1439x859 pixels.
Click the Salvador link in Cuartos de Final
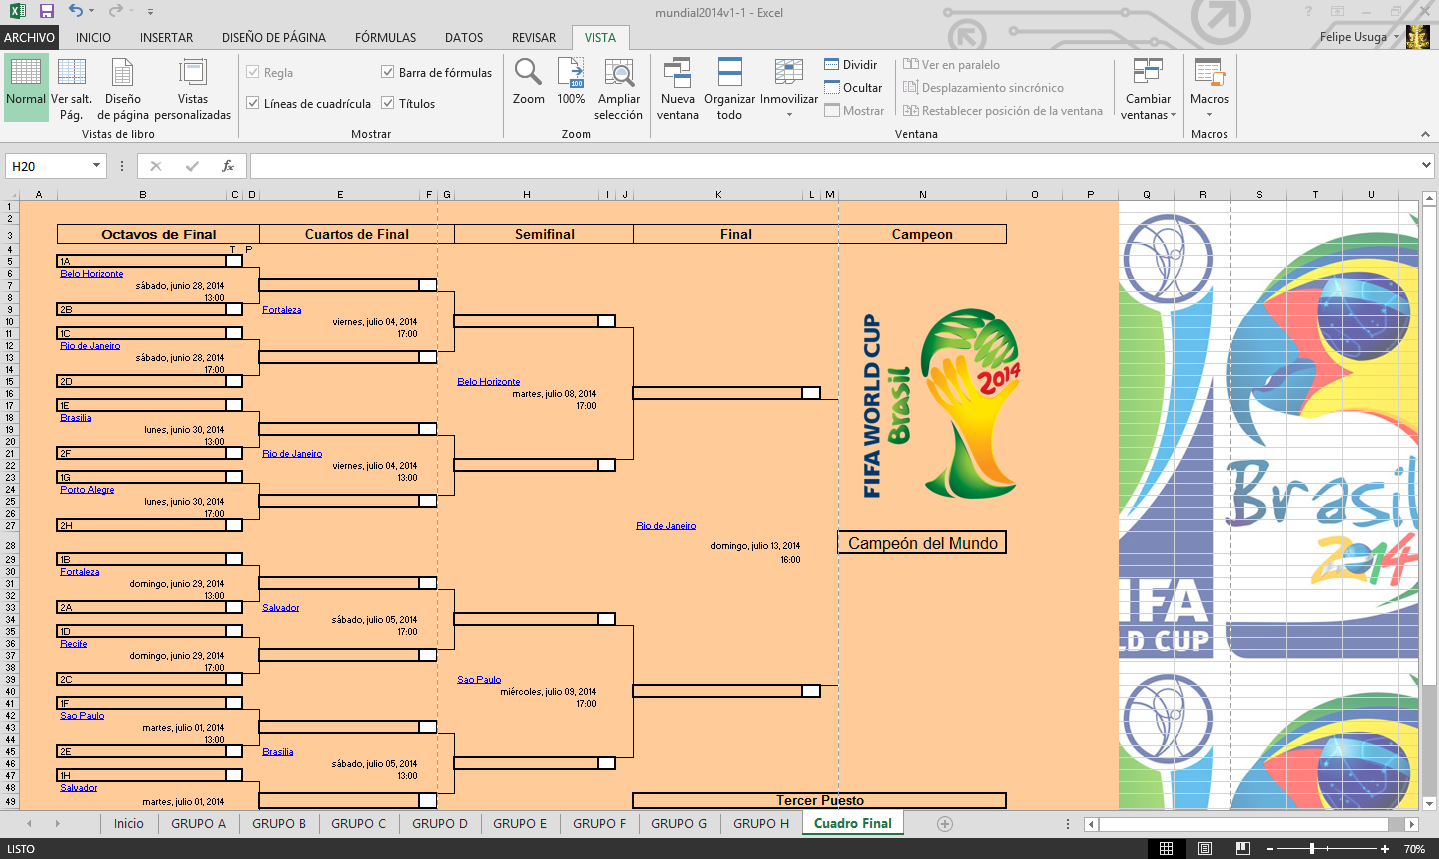point(281,607)
